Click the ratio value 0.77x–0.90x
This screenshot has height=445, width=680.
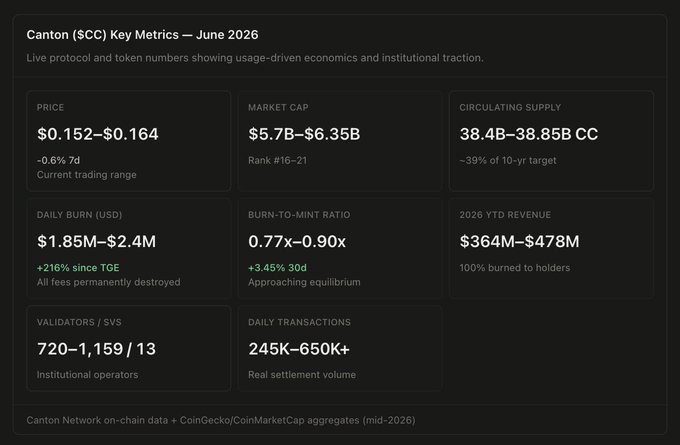point(297,242)
